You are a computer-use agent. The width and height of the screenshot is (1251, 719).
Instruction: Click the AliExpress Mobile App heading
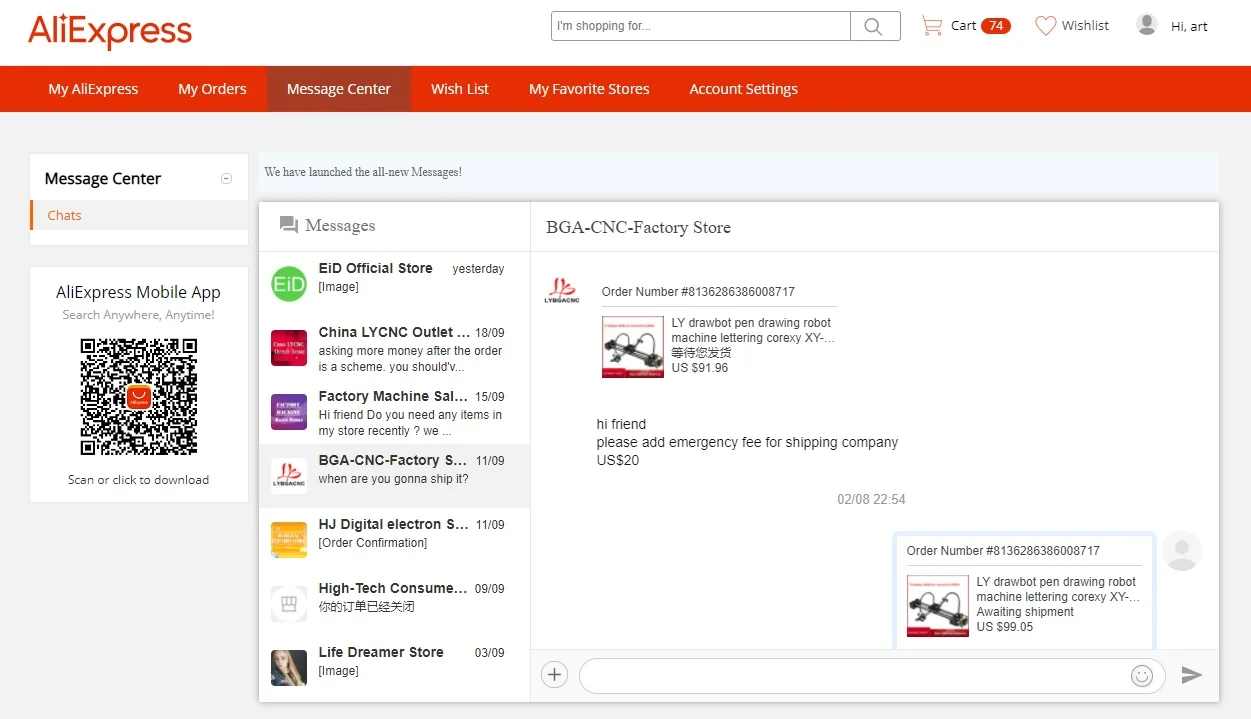(139, 292)
